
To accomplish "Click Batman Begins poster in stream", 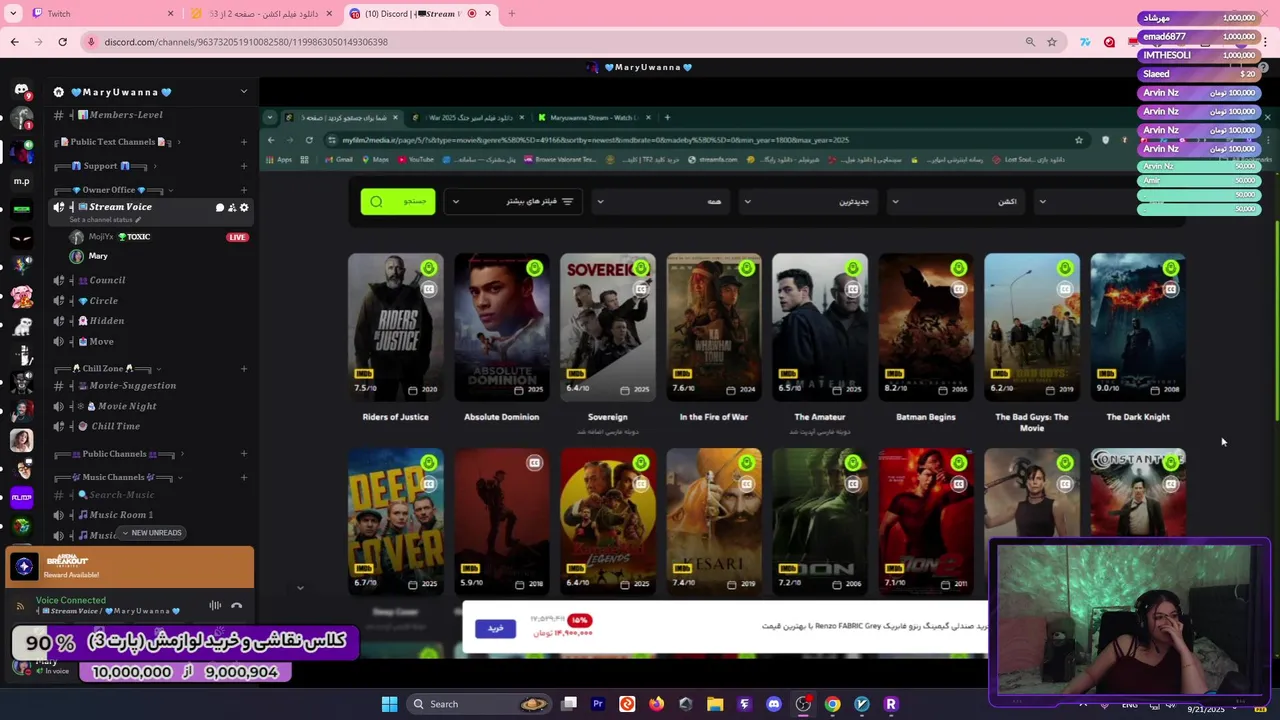I will point(926,326).
